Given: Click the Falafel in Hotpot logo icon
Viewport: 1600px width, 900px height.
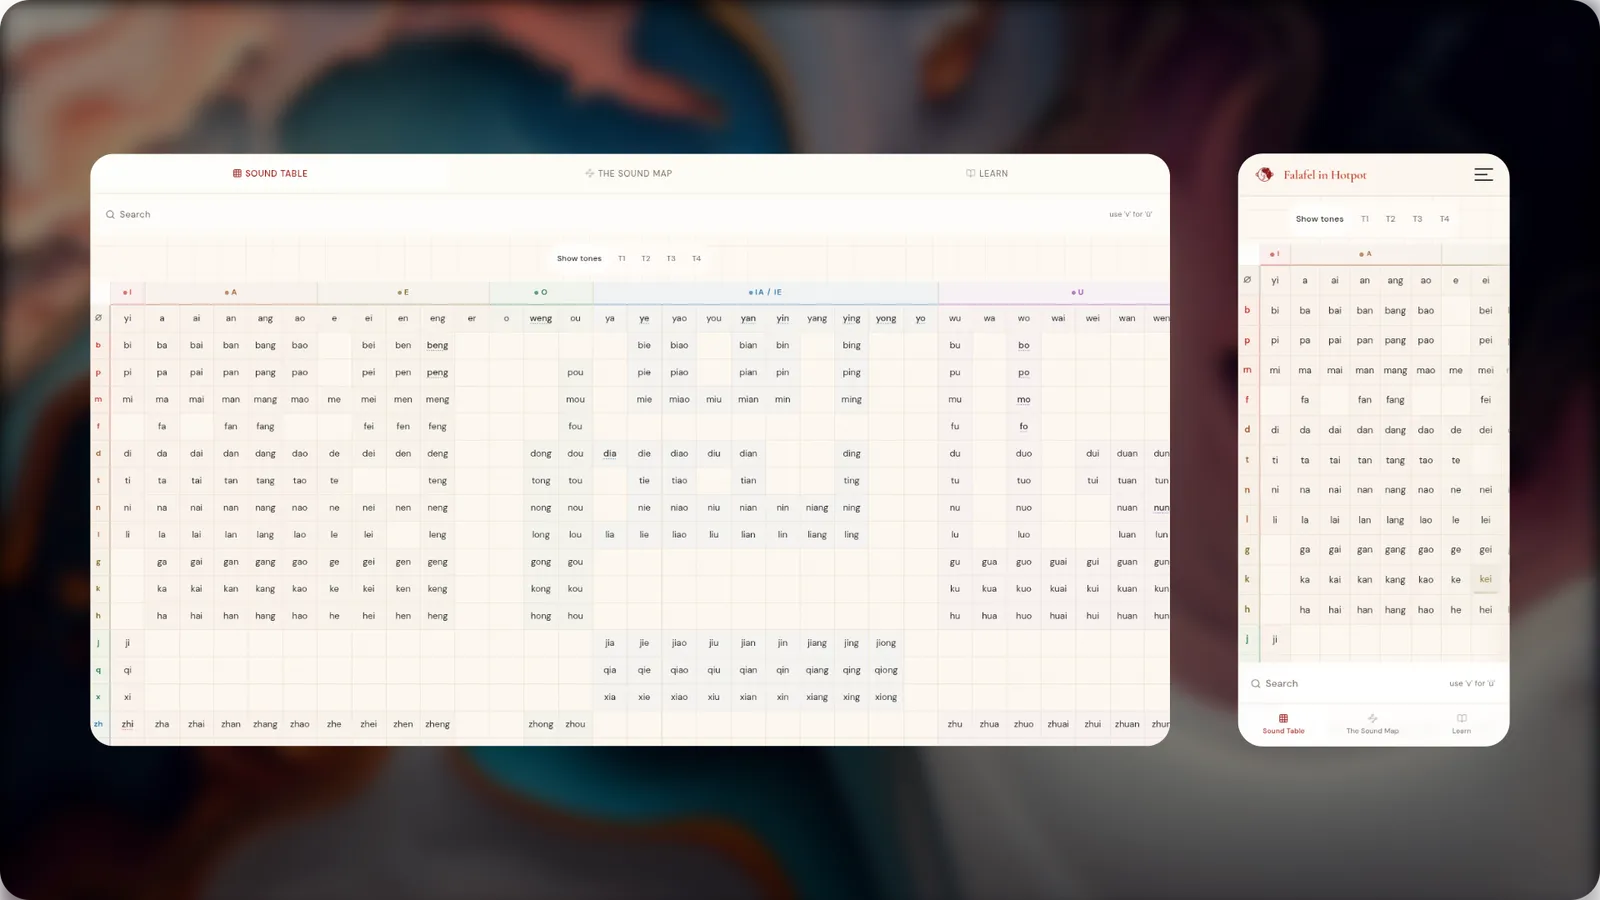Looking at the screenshot, I should pos(1264,175).
